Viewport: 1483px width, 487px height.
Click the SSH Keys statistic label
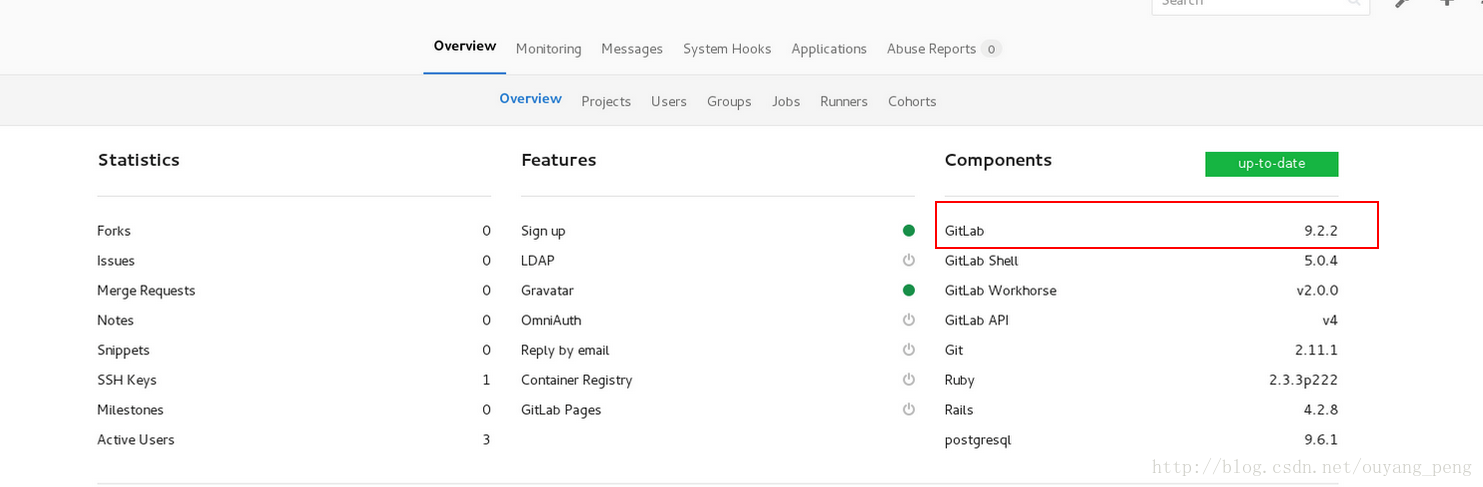(x=127, y=381)
